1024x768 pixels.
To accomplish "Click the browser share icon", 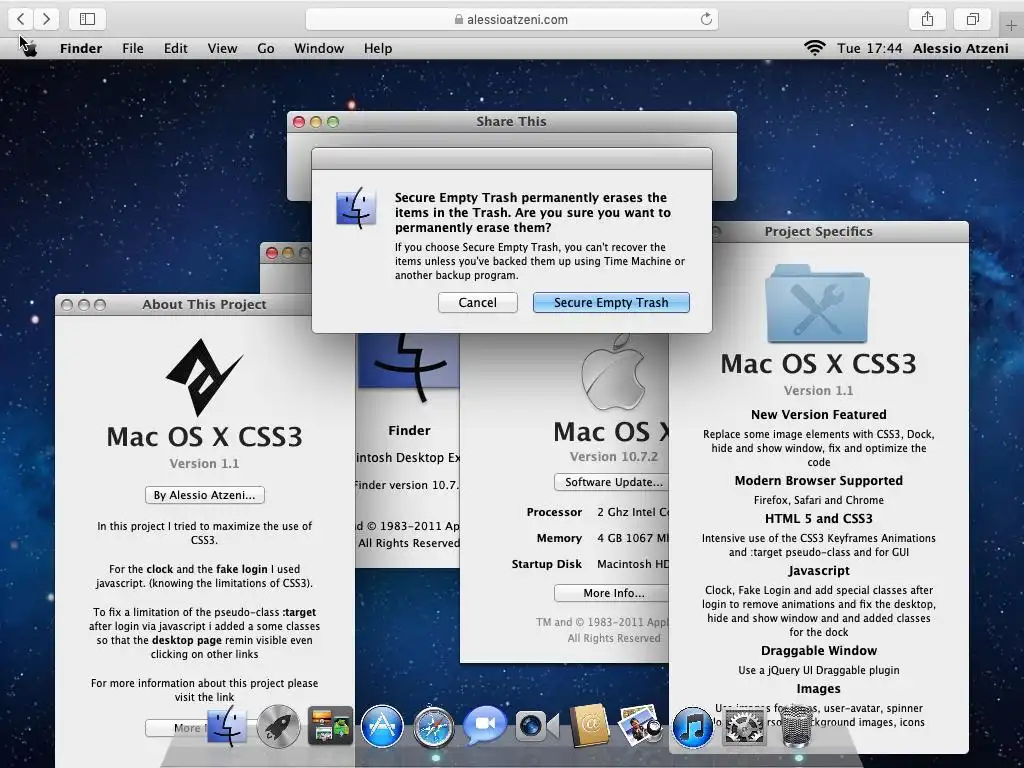I will (x=927, y=19).
